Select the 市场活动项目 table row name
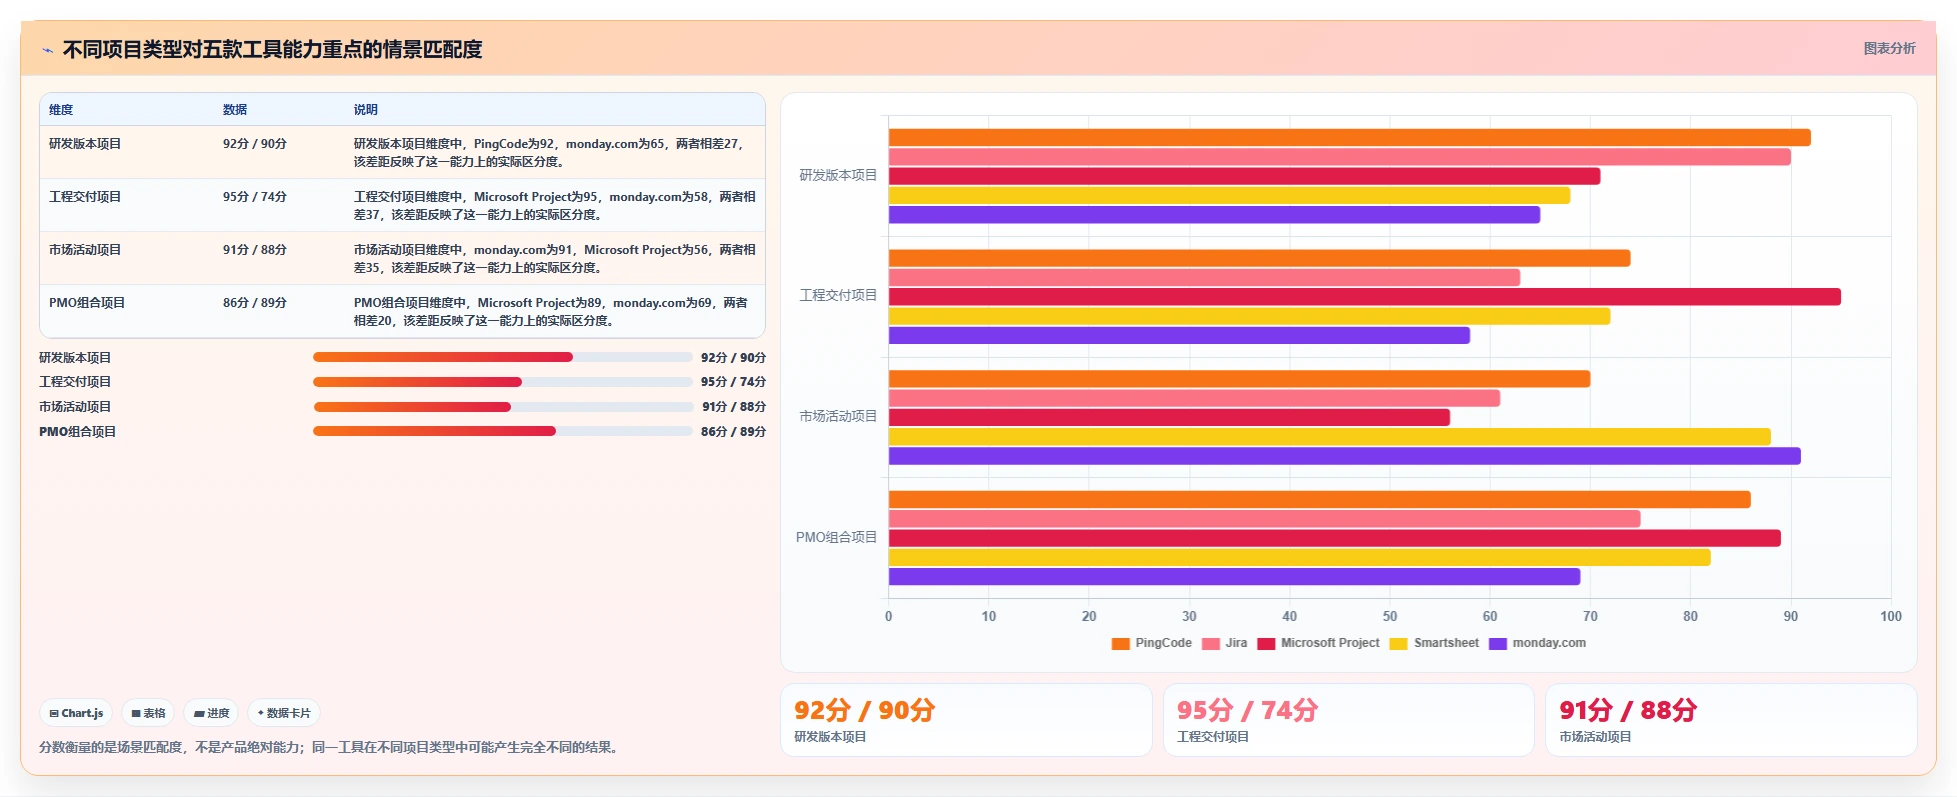Image resolution: width=1957 pixels, height=797 pixels. tap(85, 250)
